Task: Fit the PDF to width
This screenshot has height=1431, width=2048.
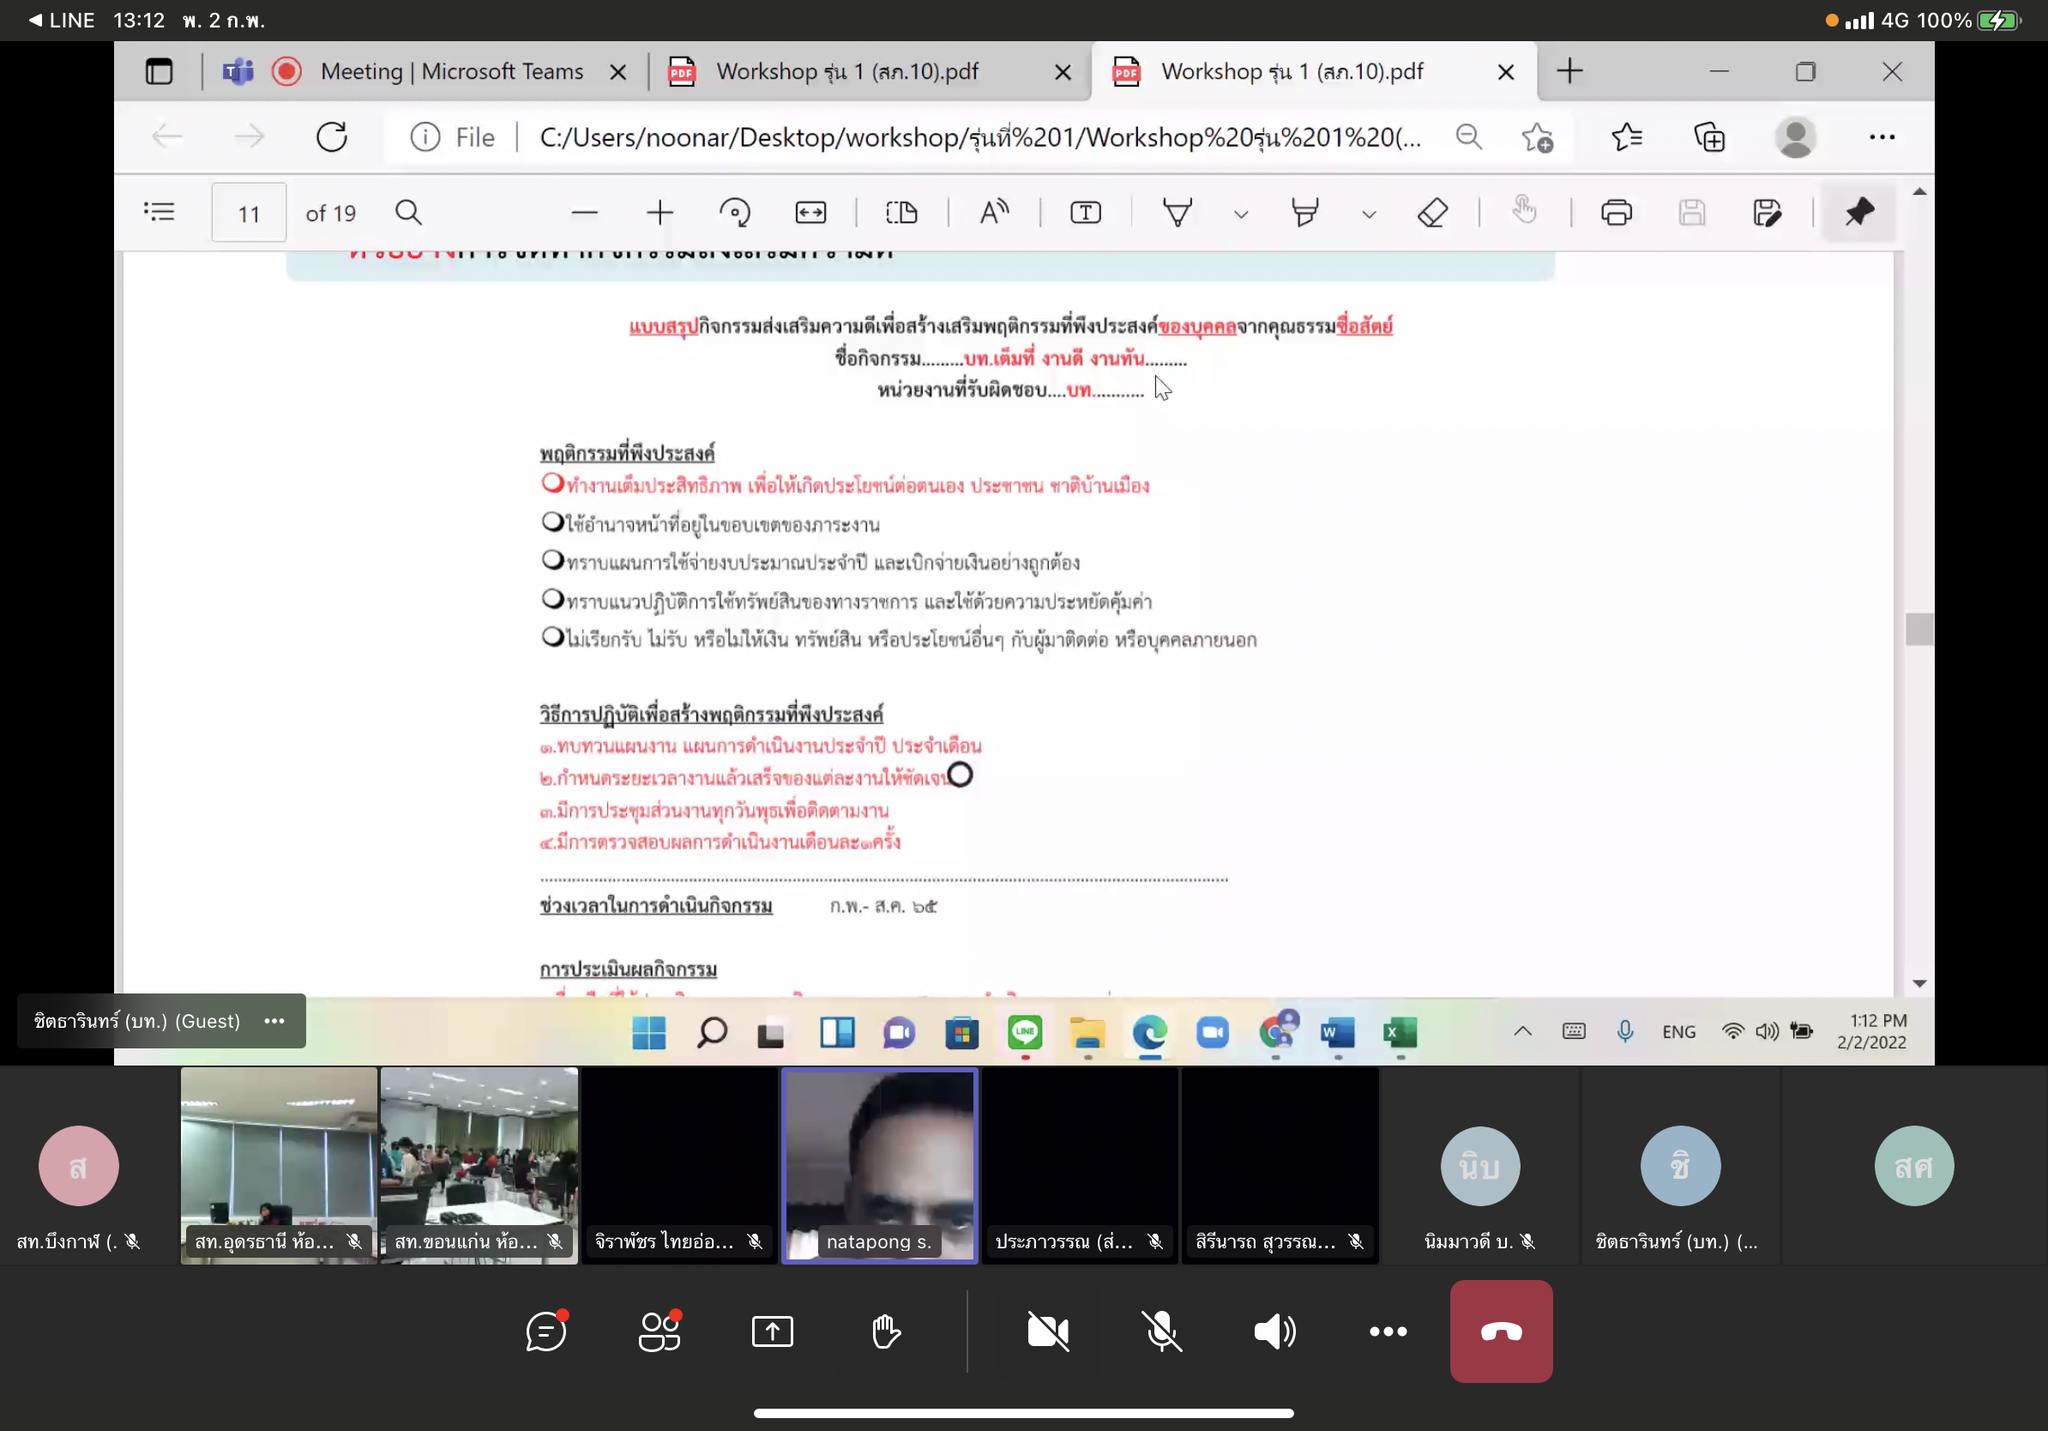Action: click(x=811, y=212)
